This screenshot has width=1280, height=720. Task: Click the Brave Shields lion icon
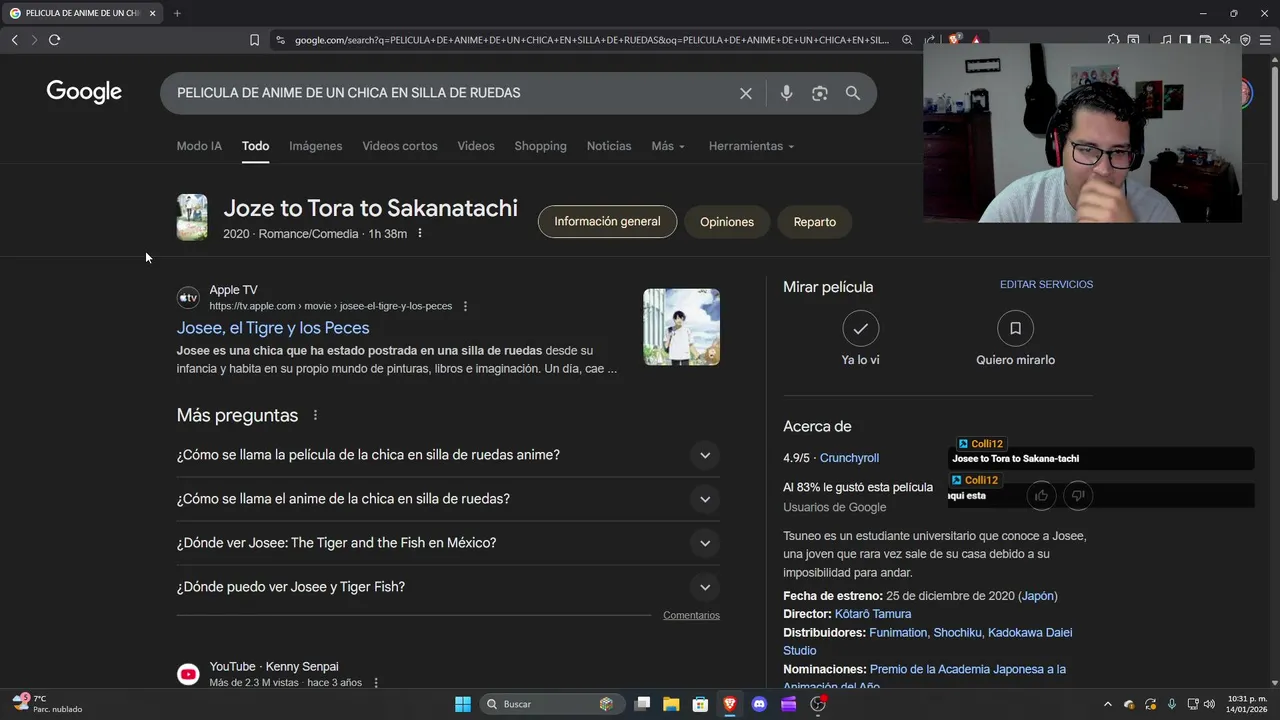click(x=955, y=40)
